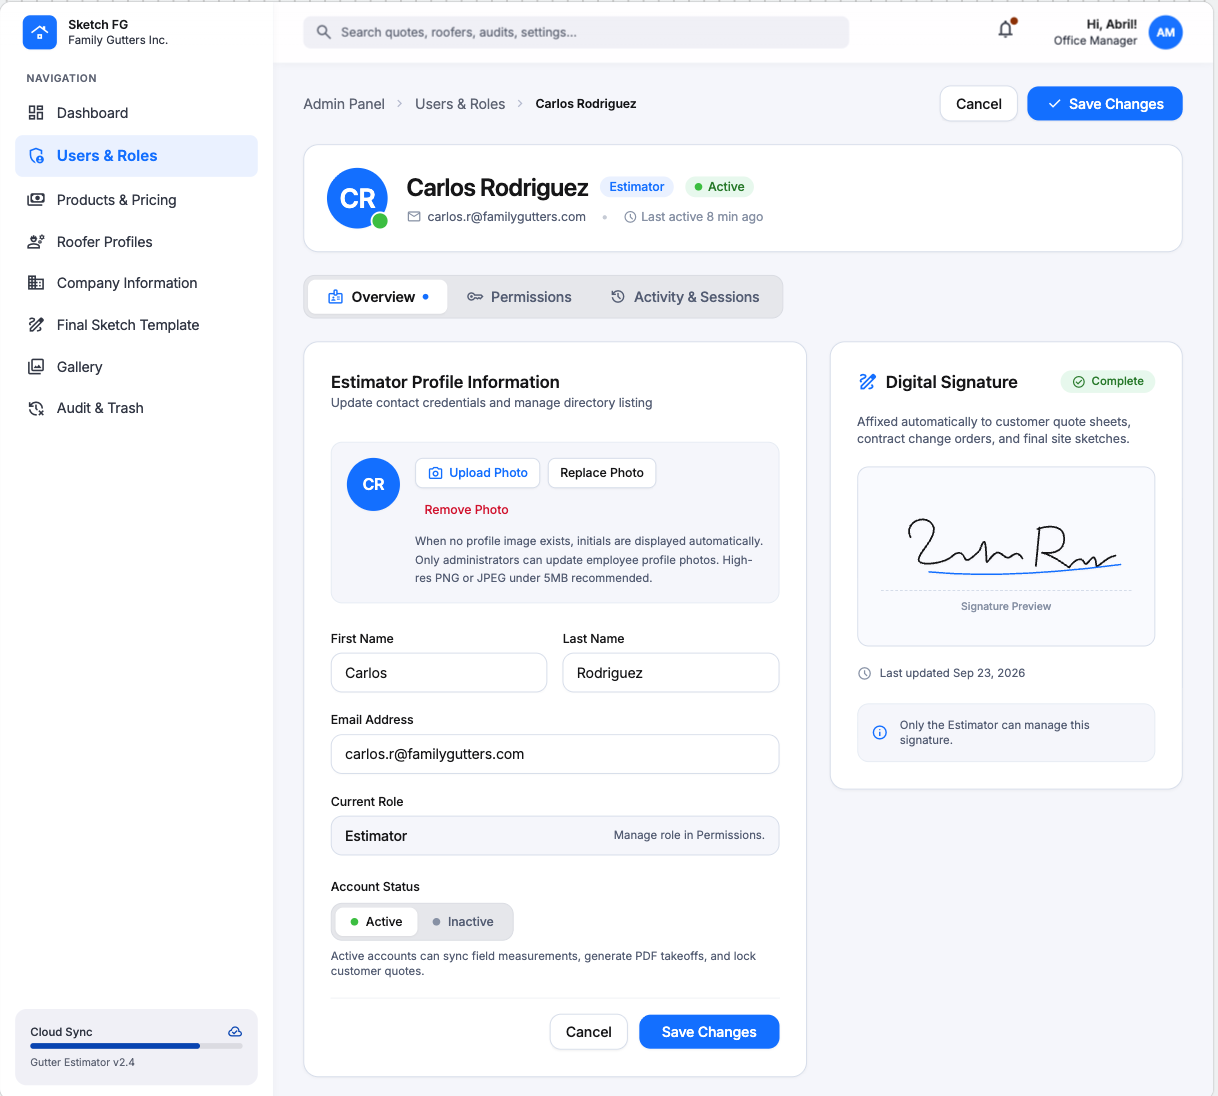Open the notifications bell
This screenshot has height=1096, width=1218.
[1006, 29]
